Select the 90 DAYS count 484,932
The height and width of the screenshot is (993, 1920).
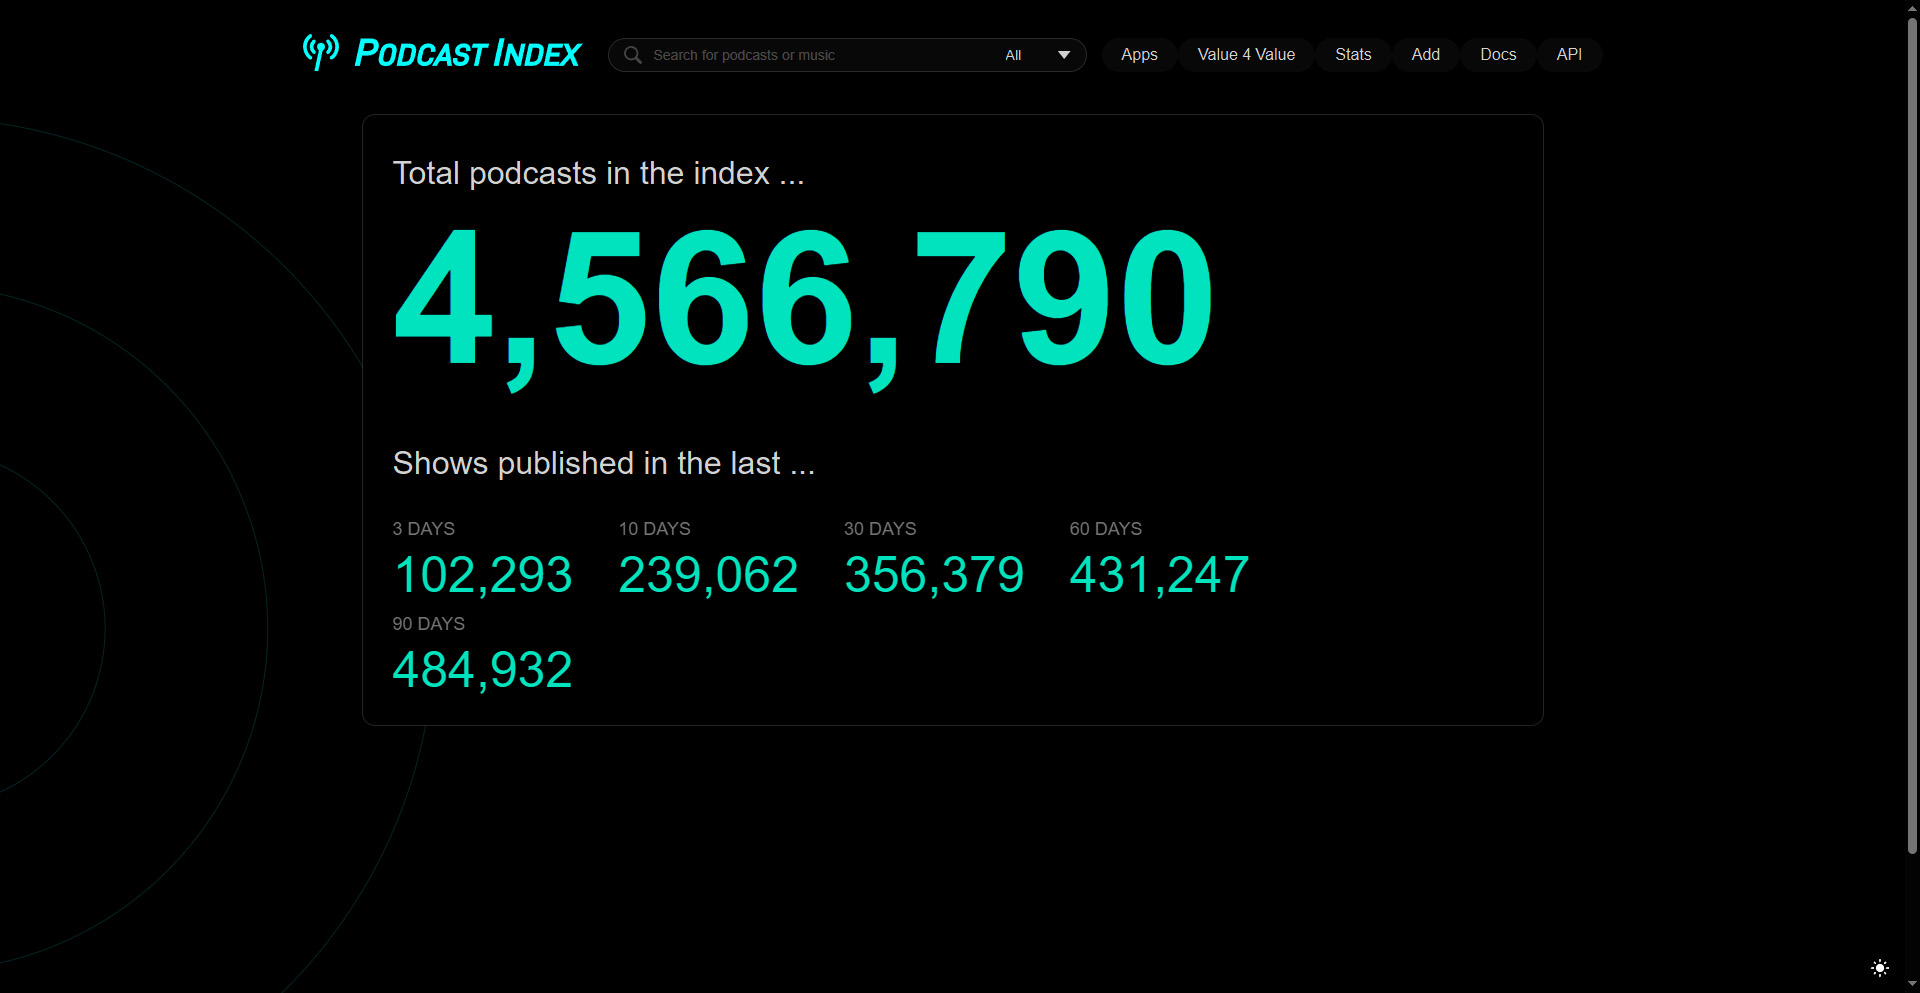[x=482, y=669]
